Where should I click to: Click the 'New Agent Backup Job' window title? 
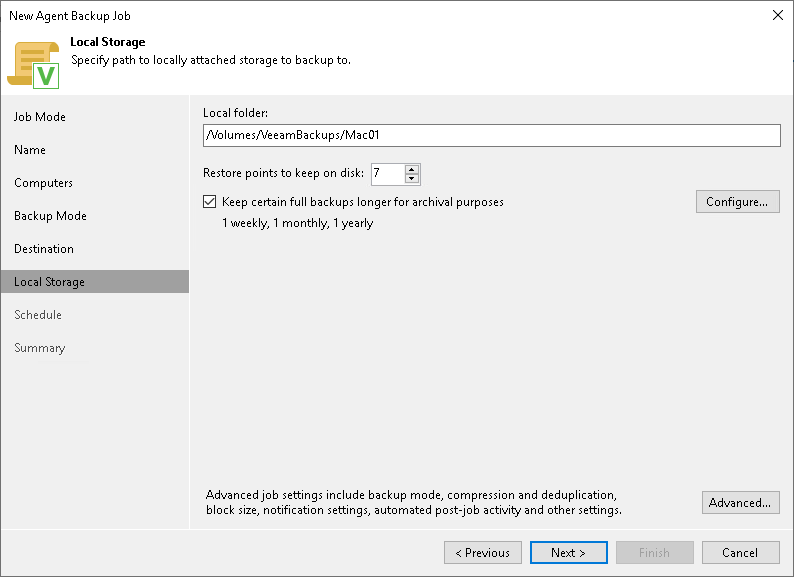click(x=70, y=16)
